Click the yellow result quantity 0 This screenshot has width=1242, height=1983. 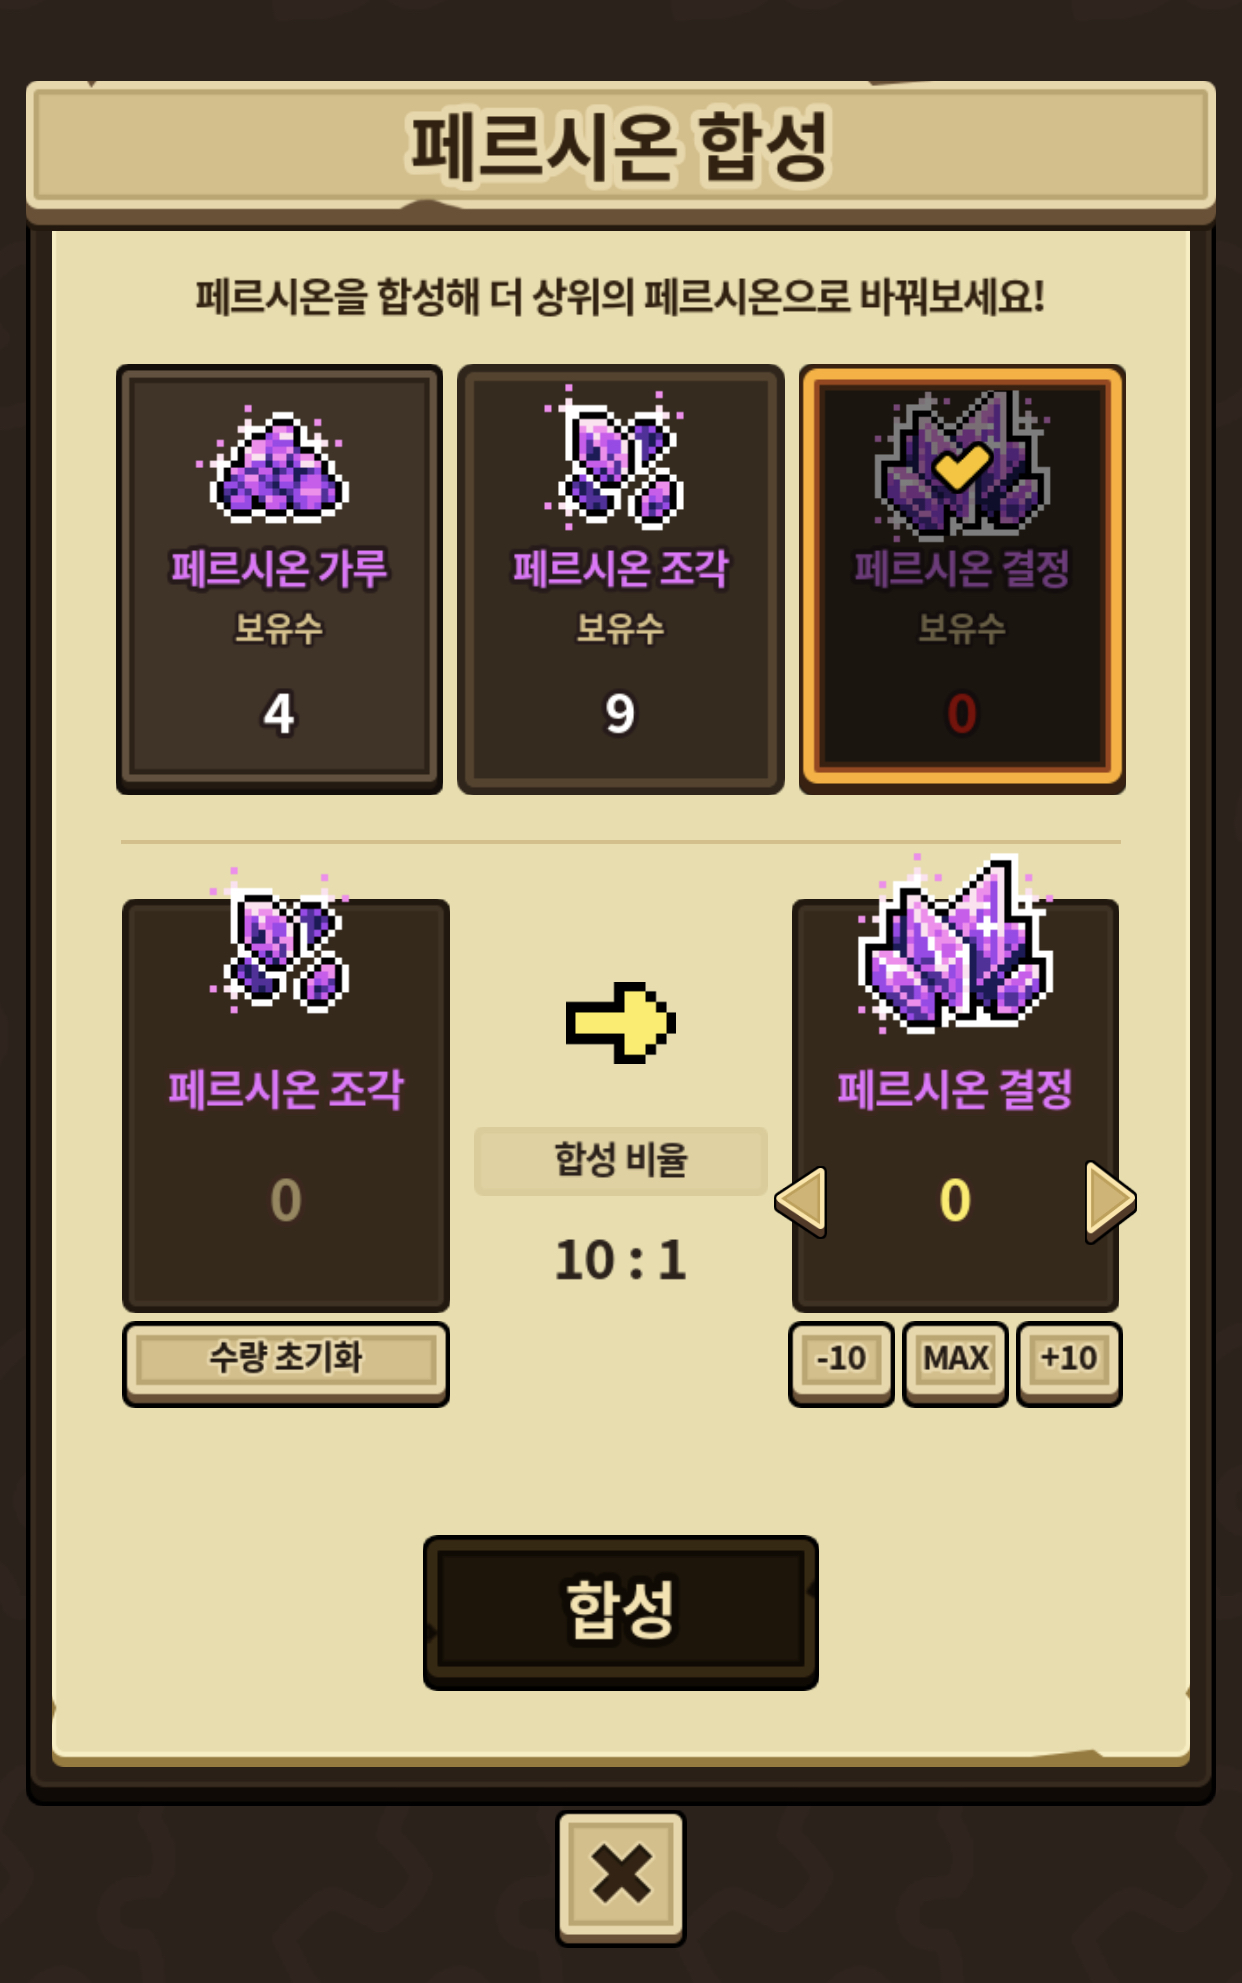(955, 1200)
